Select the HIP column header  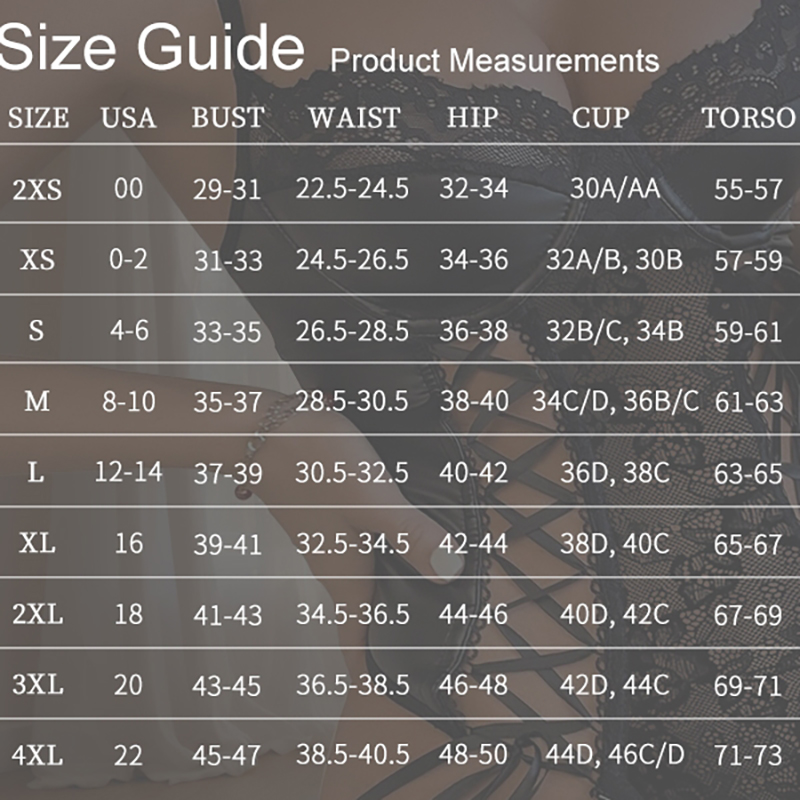tap(472, 118)
